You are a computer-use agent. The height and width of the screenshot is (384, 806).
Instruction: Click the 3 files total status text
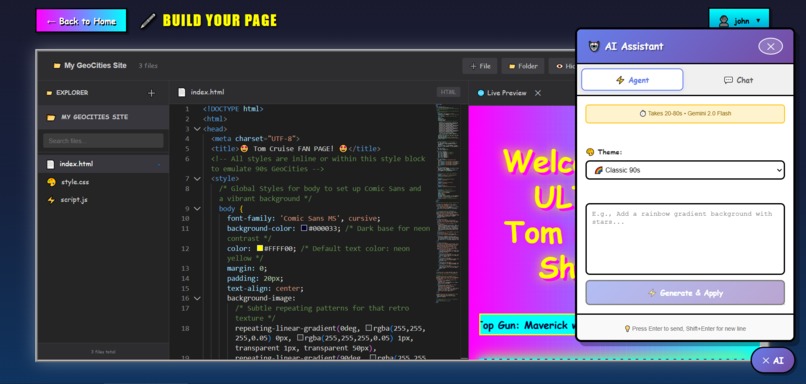[x=103, y=352]
